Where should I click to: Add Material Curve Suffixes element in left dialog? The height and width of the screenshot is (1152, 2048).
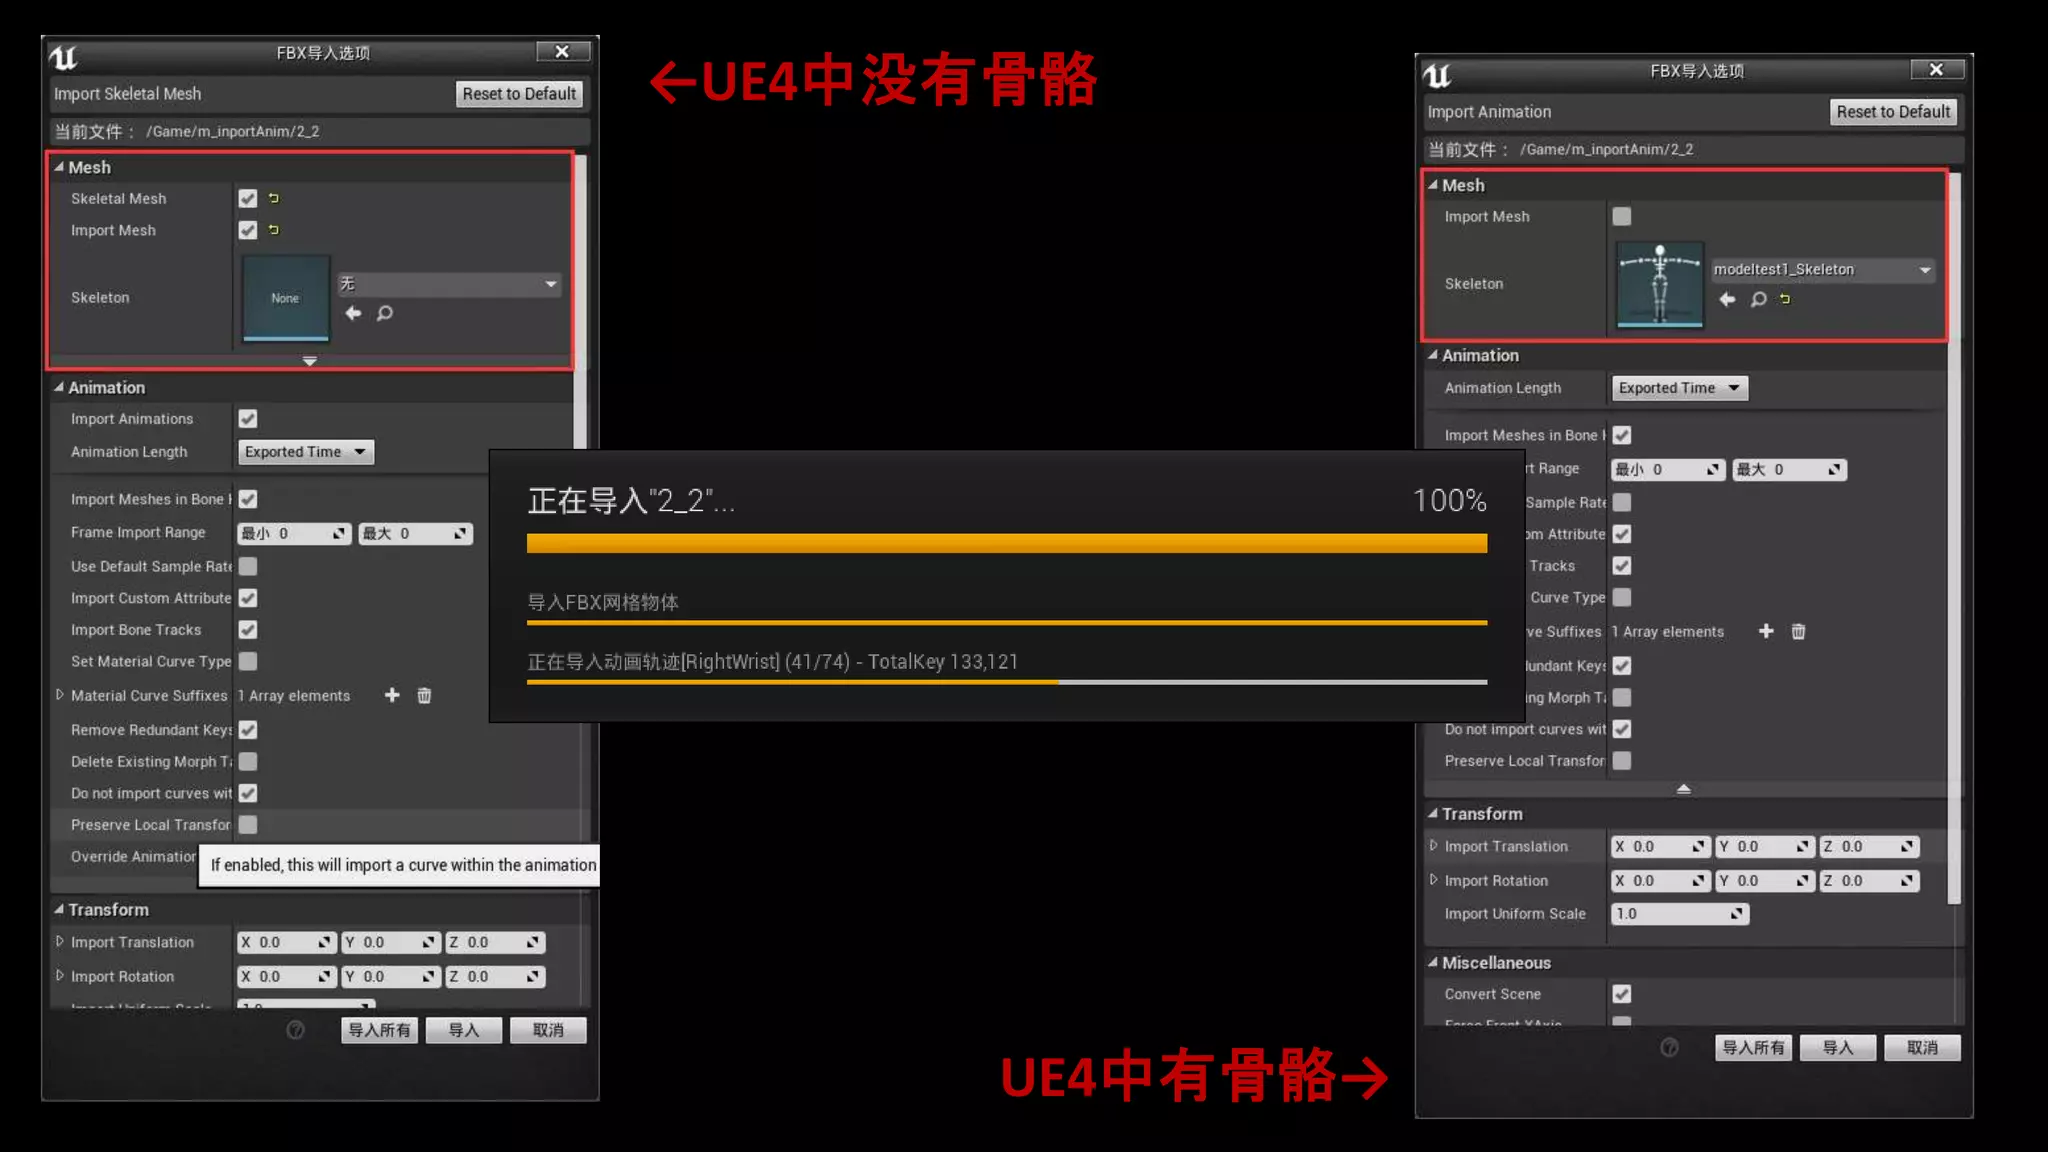tap(392, 695)
